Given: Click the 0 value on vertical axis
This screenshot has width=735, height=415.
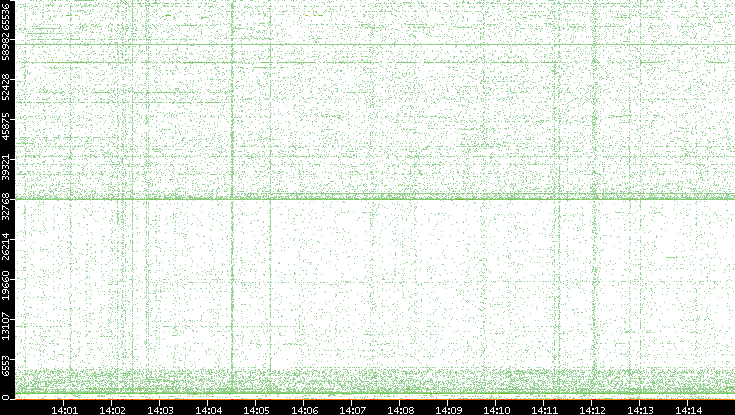Looking at the screenshot, I should 5,398.
